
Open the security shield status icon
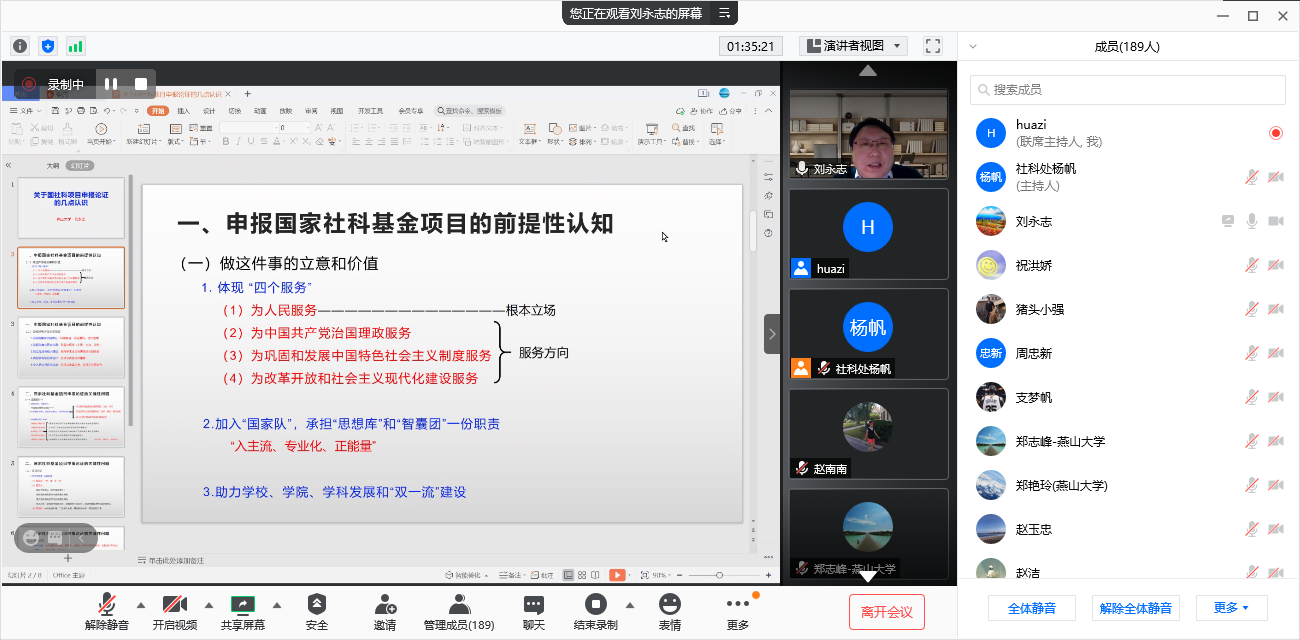click(48, 46)
